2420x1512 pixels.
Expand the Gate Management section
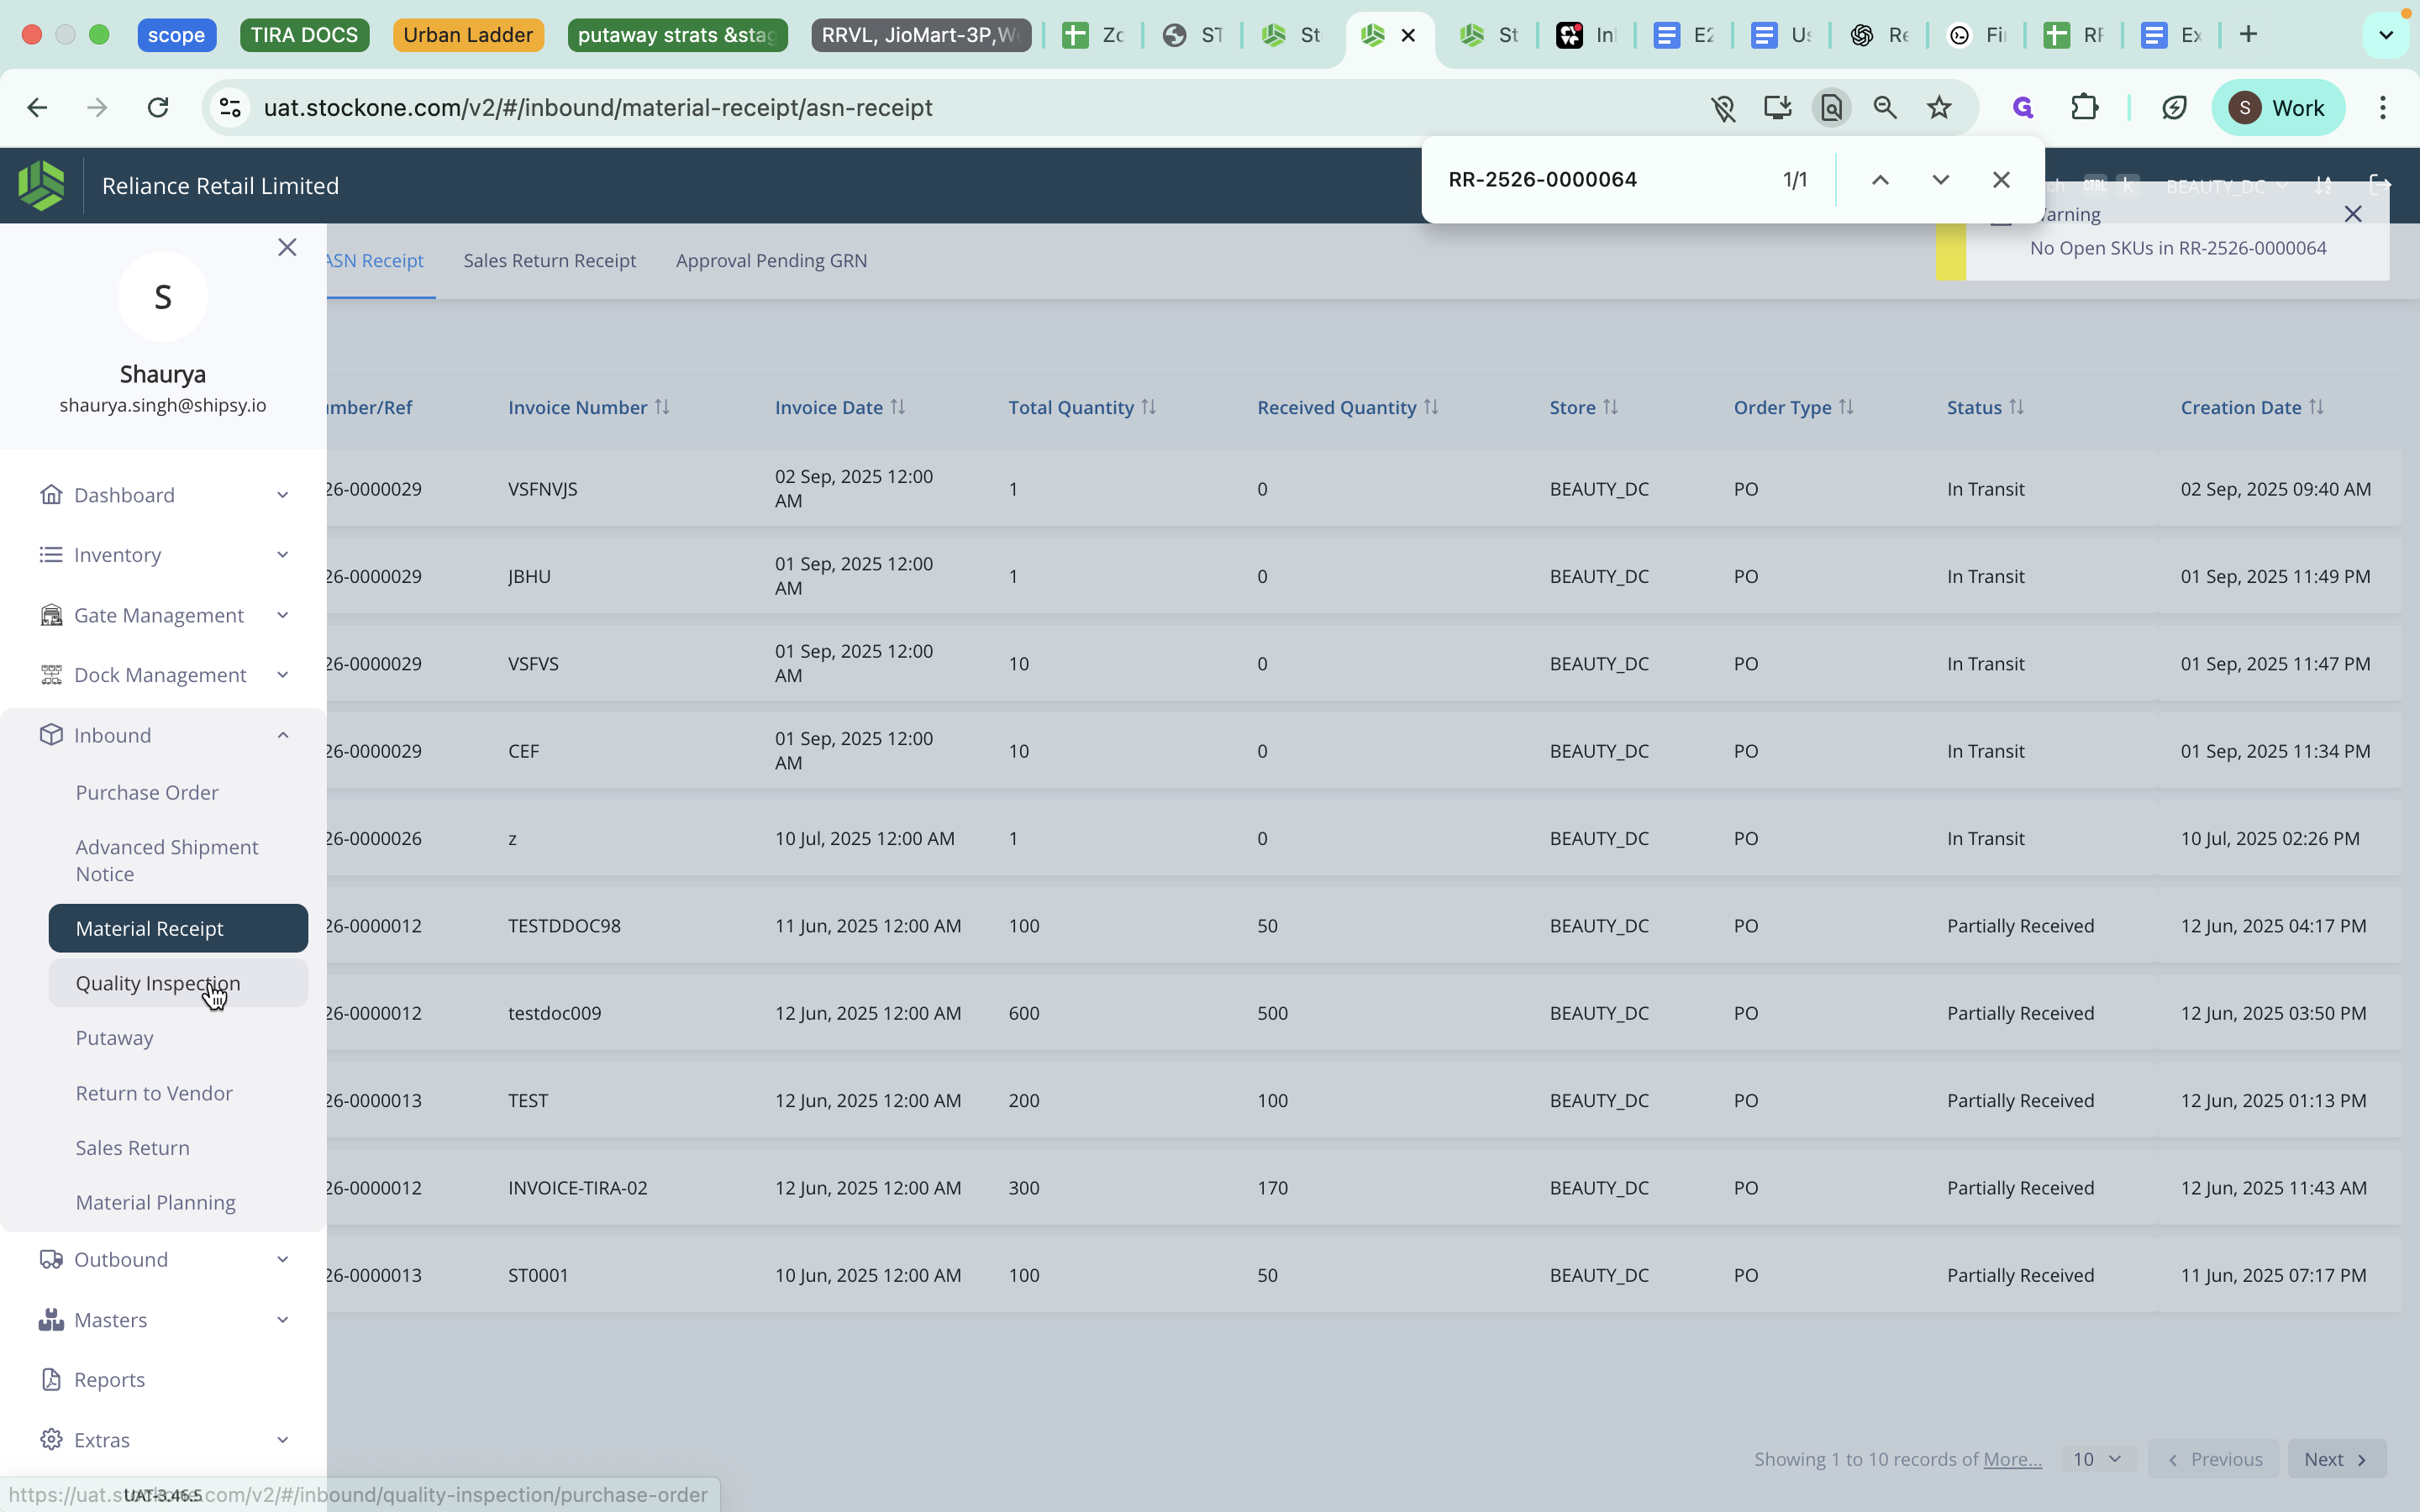pyautogui.click(x=283, y=615)
